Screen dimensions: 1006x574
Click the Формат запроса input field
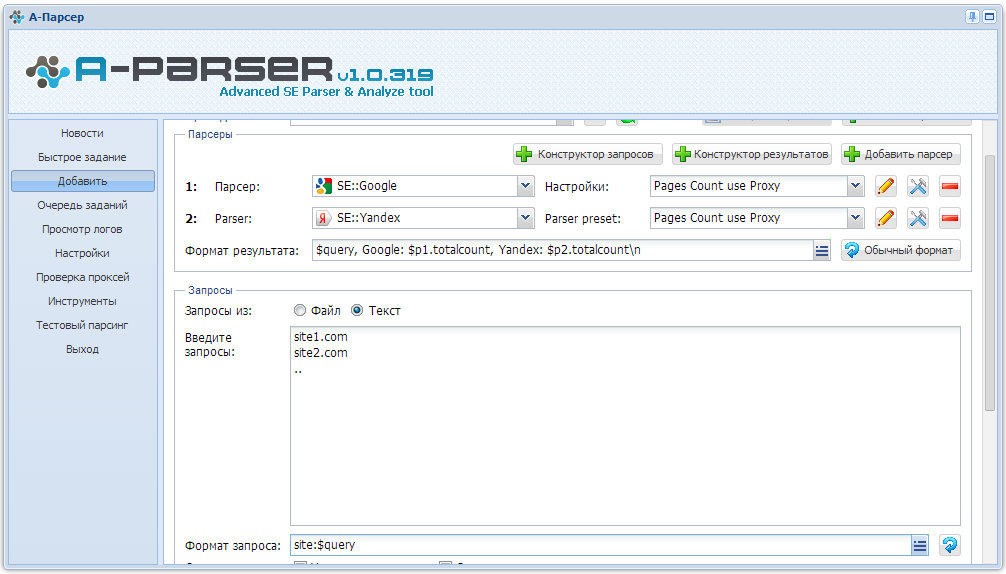601,545
